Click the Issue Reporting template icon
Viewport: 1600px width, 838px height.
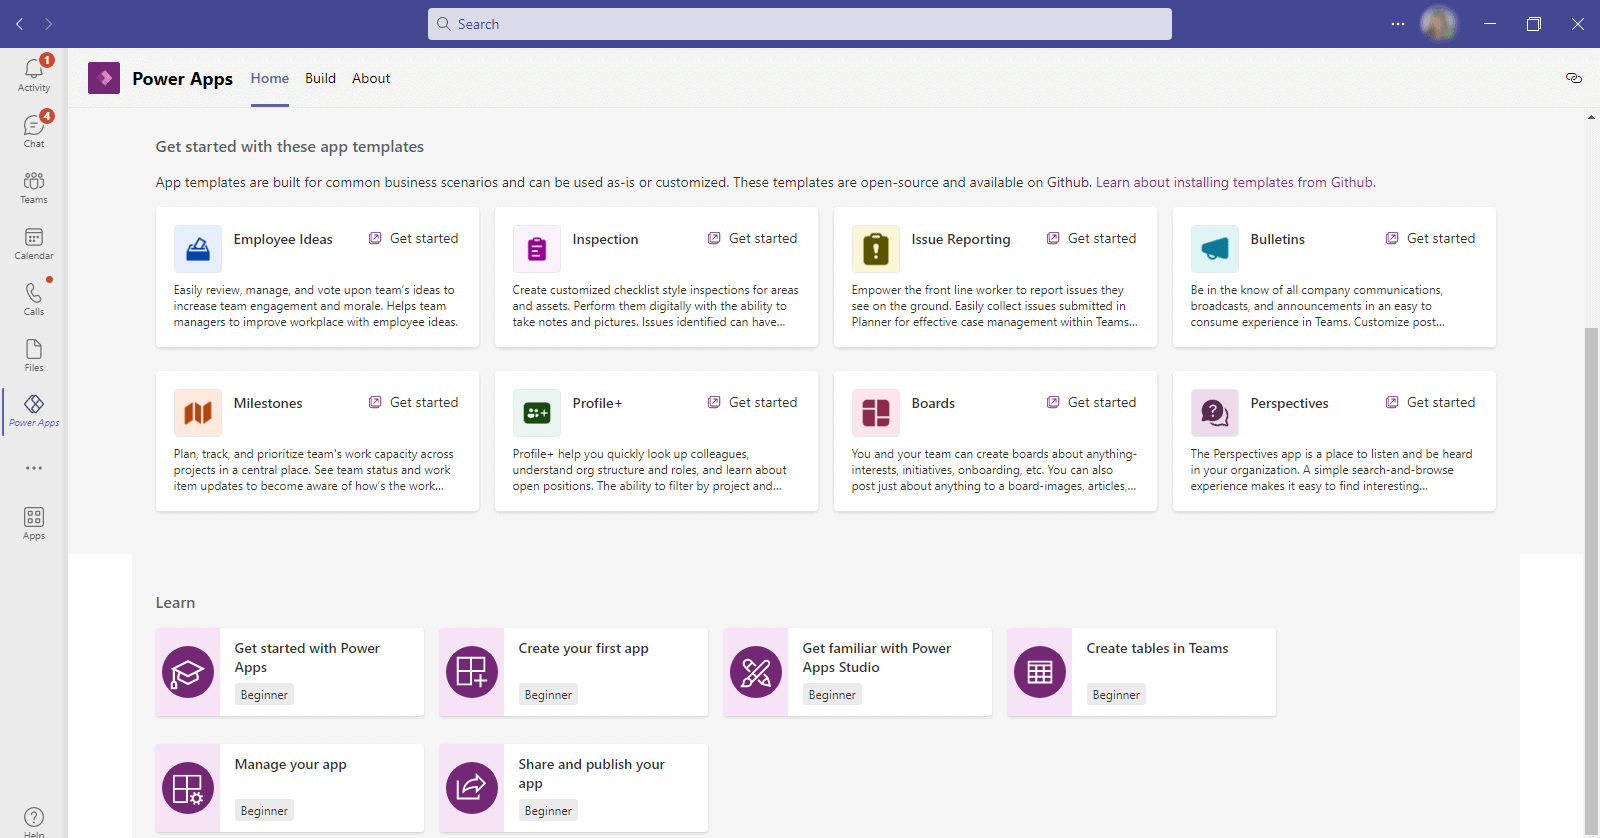[x=876, y=249]
